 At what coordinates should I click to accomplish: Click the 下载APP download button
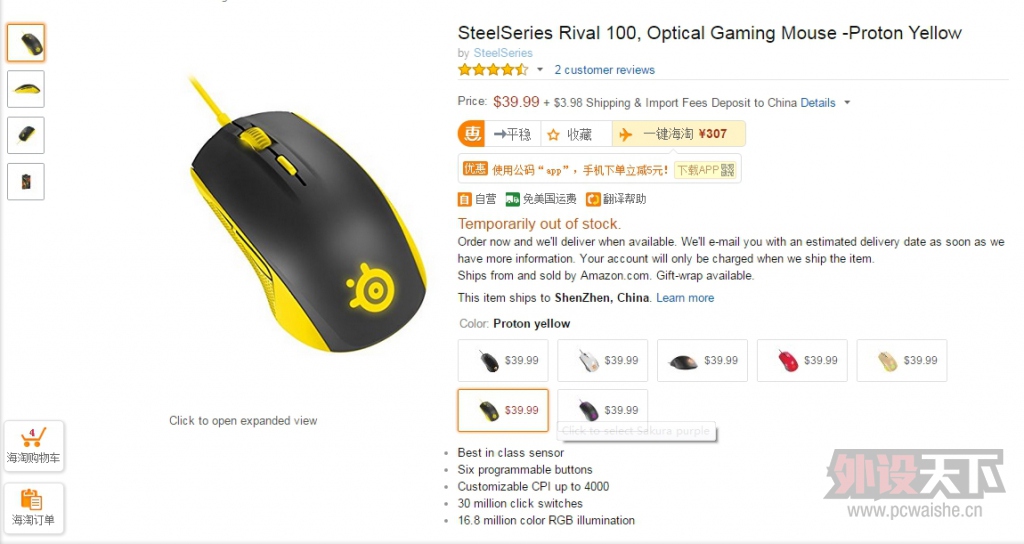705,170
